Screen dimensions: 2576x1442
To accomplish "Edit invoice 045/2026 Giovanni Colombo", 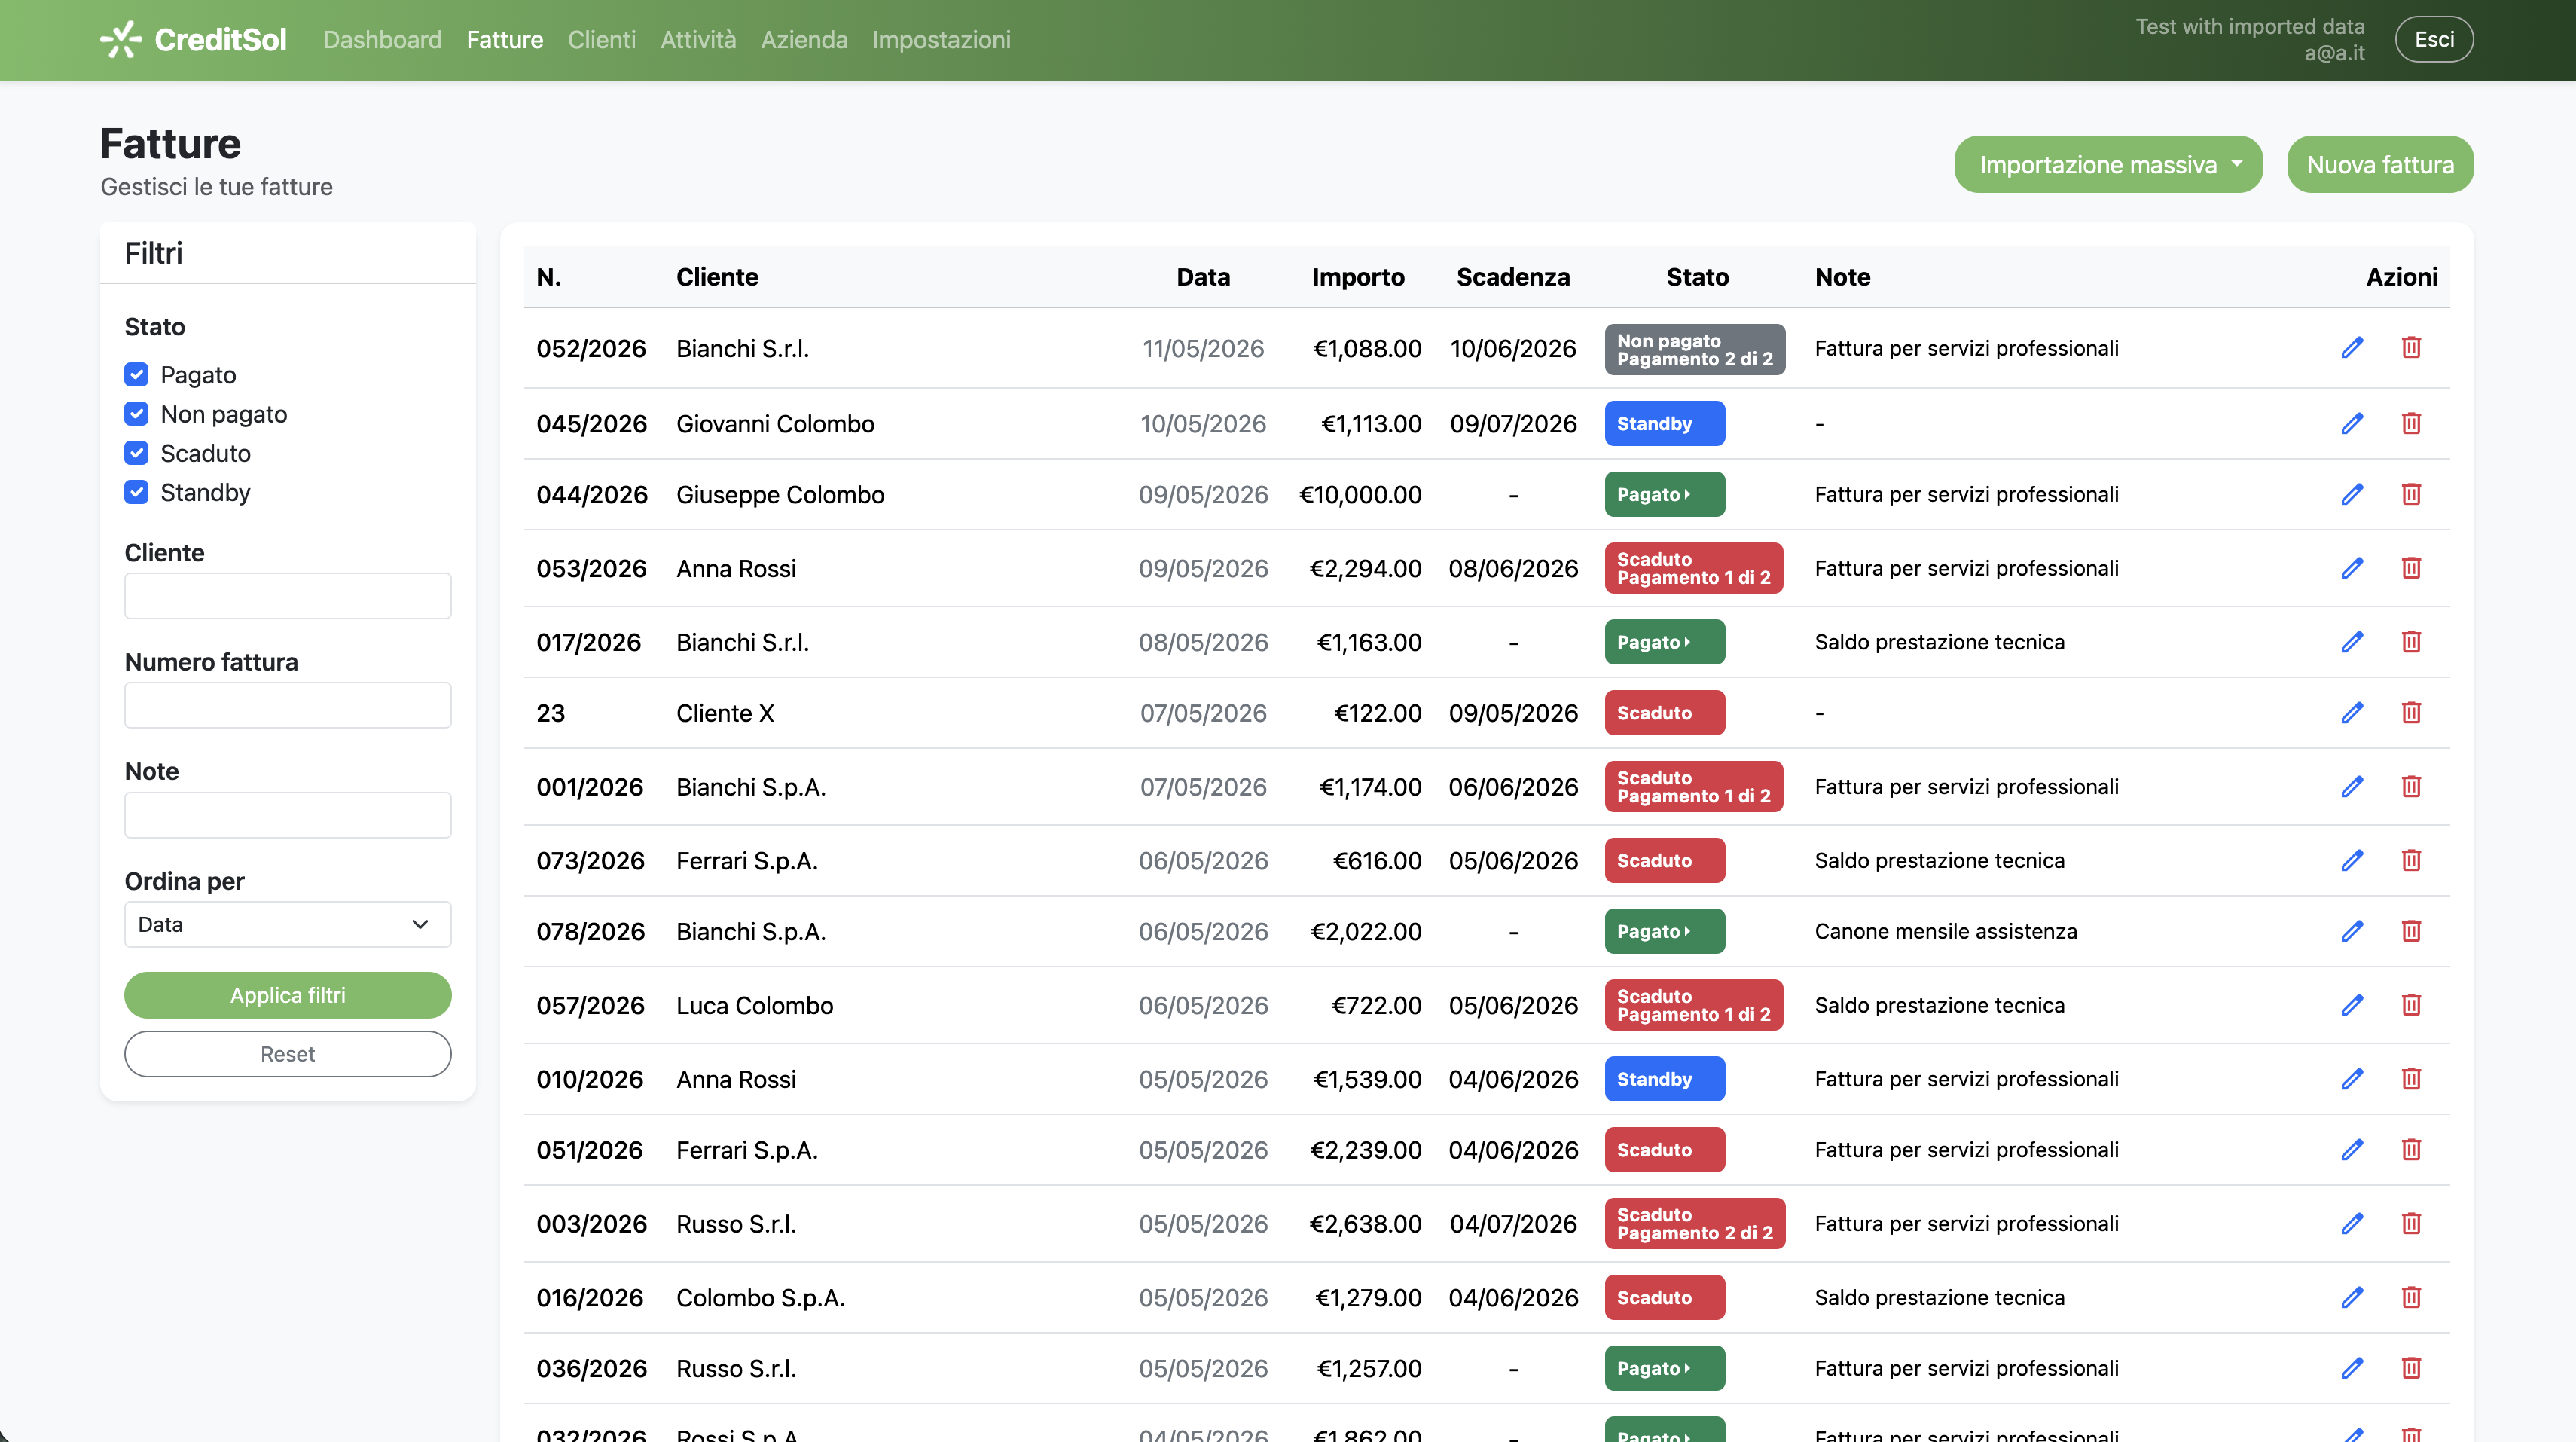I will pos(2352,424).
